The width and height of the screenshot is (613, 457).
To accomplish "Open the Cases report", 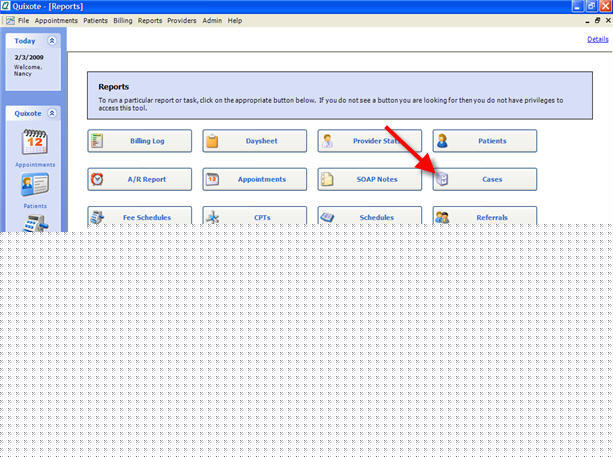I will tap(484, 179).
